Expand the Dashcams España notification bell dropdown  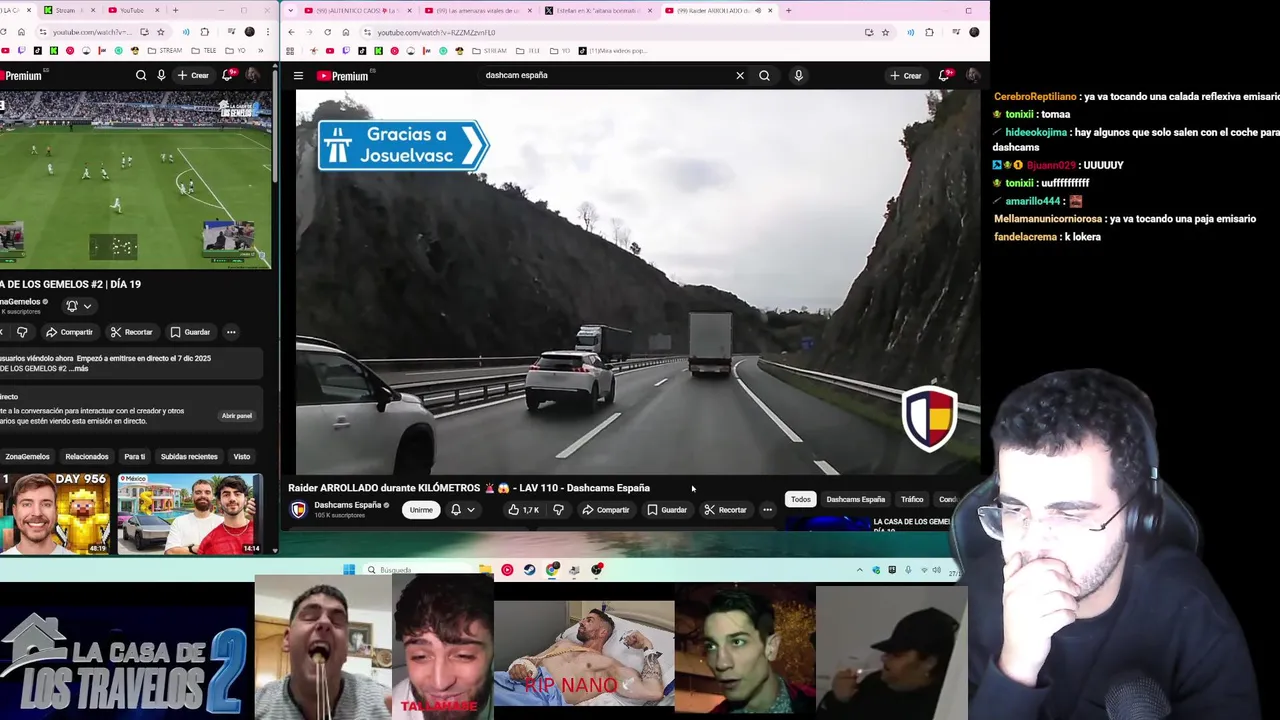pyautogui.click(x=462, y=510)
